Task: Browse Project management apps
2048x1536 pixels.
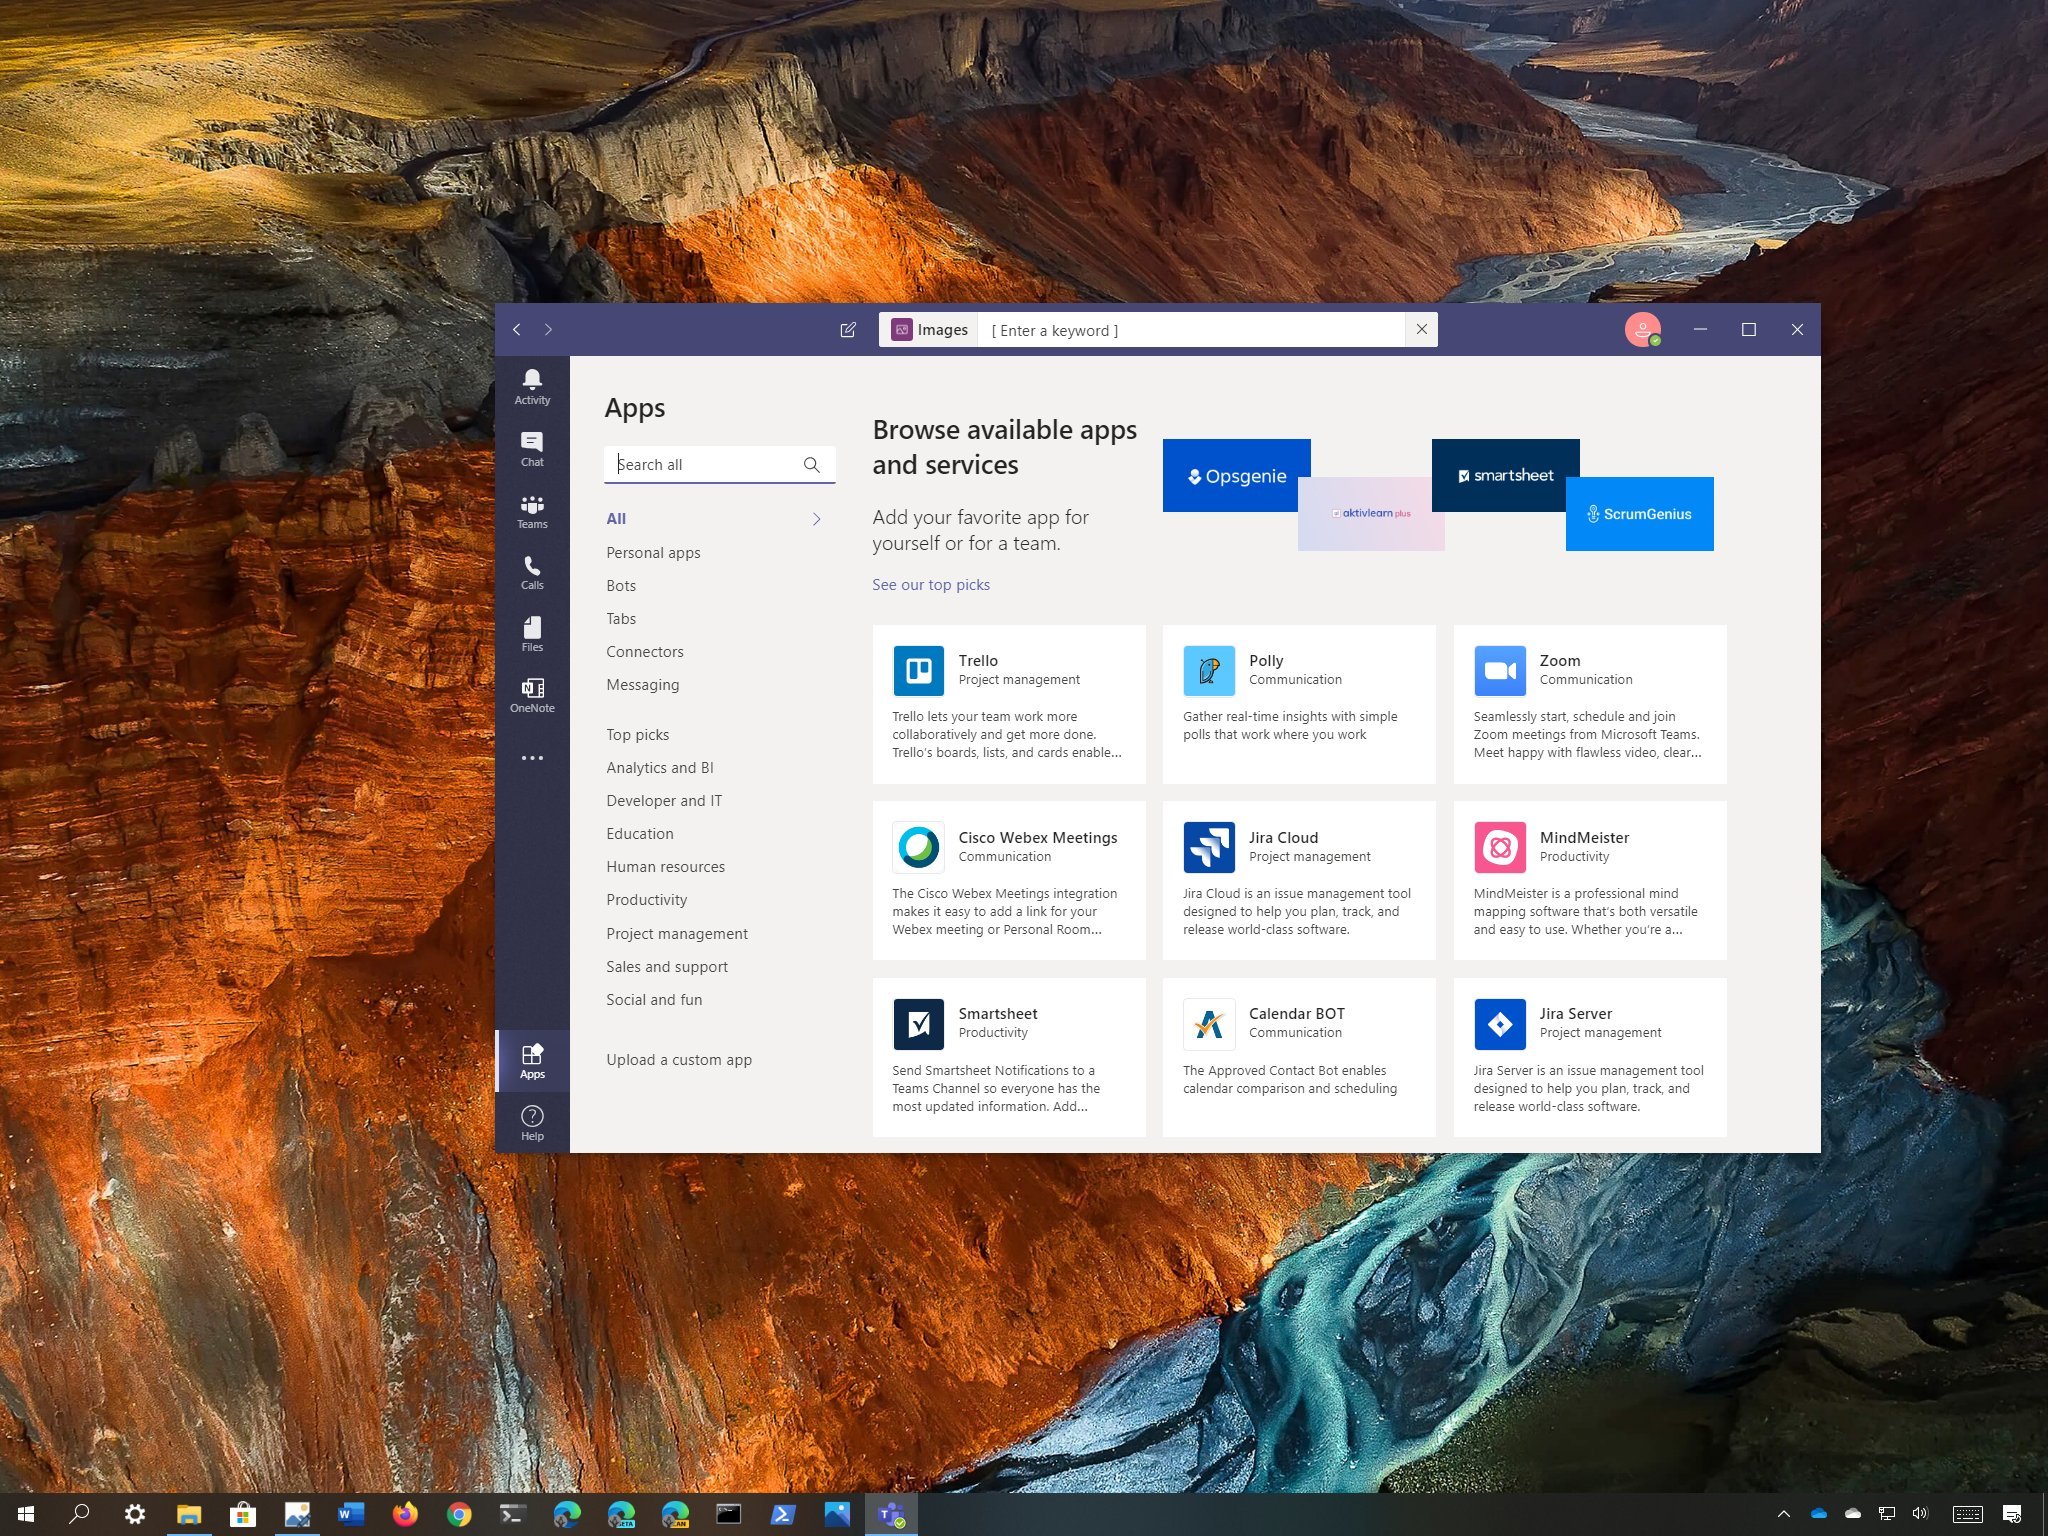Action: (677, 934)
